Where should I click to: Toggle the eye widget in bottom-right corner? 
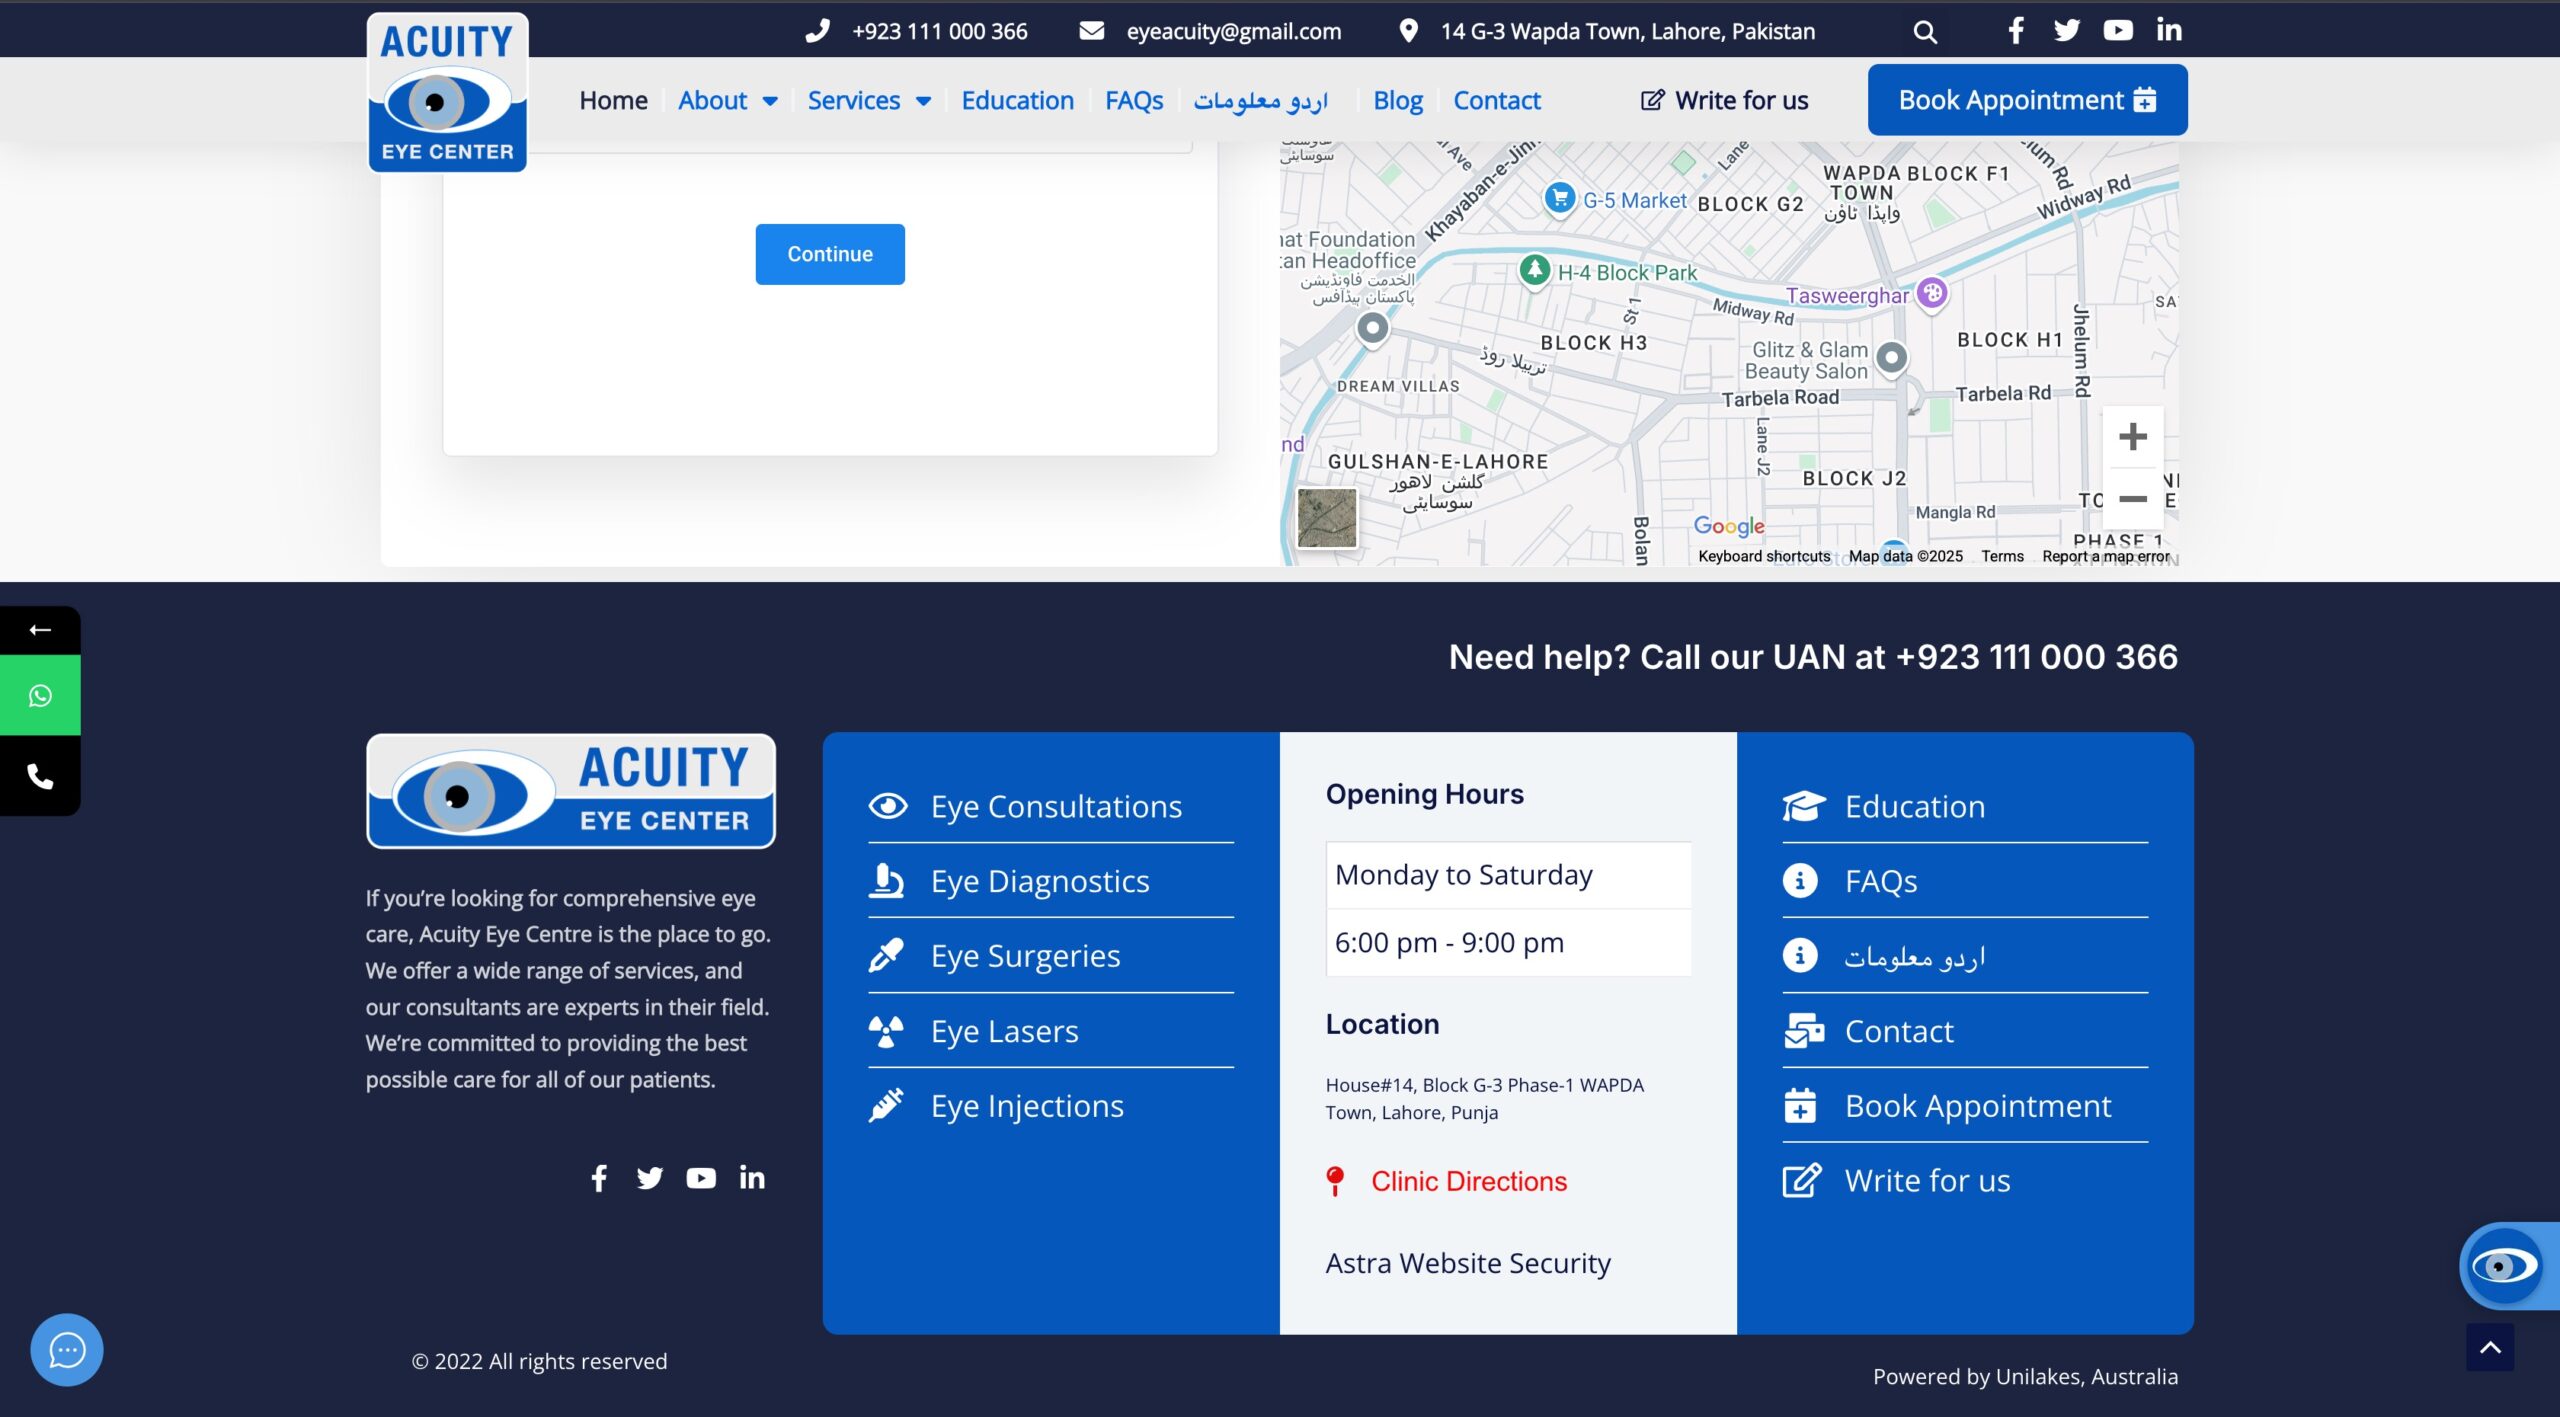2505,1265
